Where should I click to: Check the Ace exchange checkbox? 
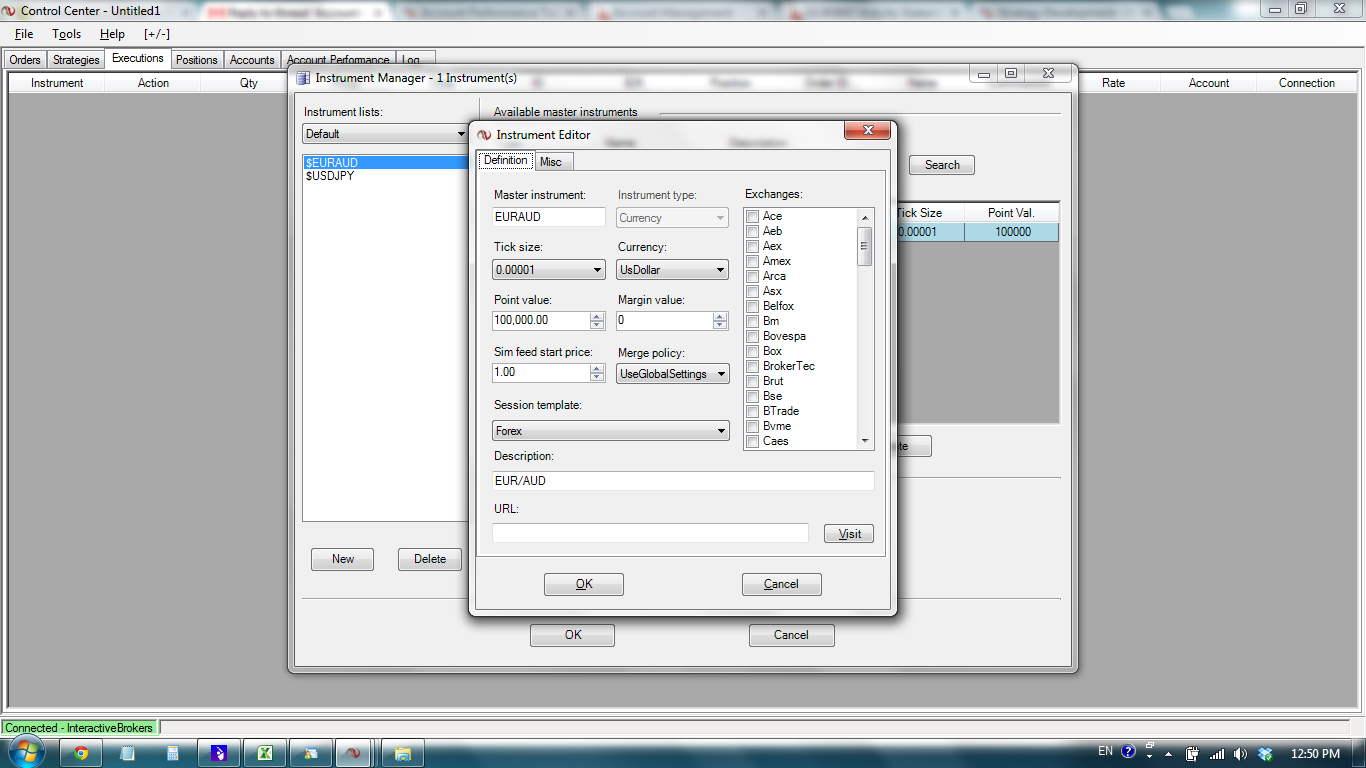tap(752, 216)
